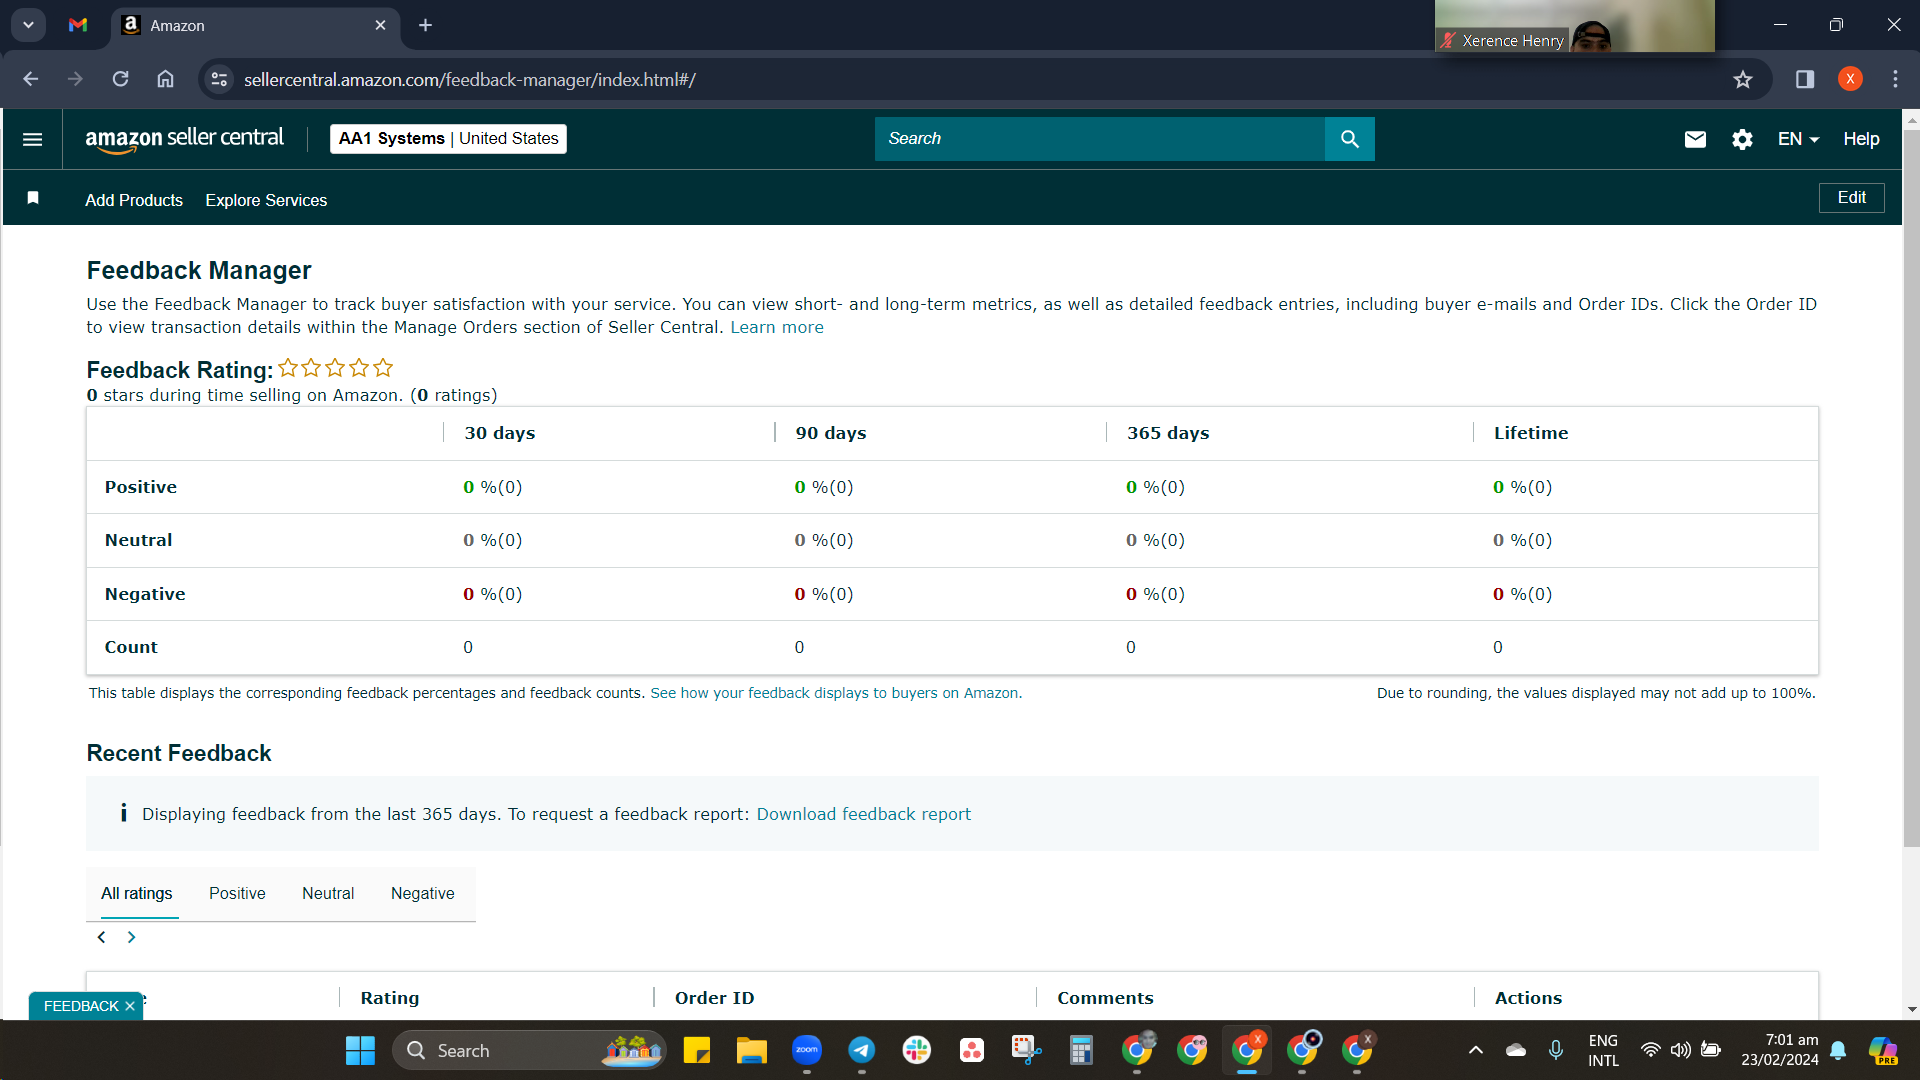Navigate back in browser history
1920x1080 pixels.
click(x=30, y=79)
